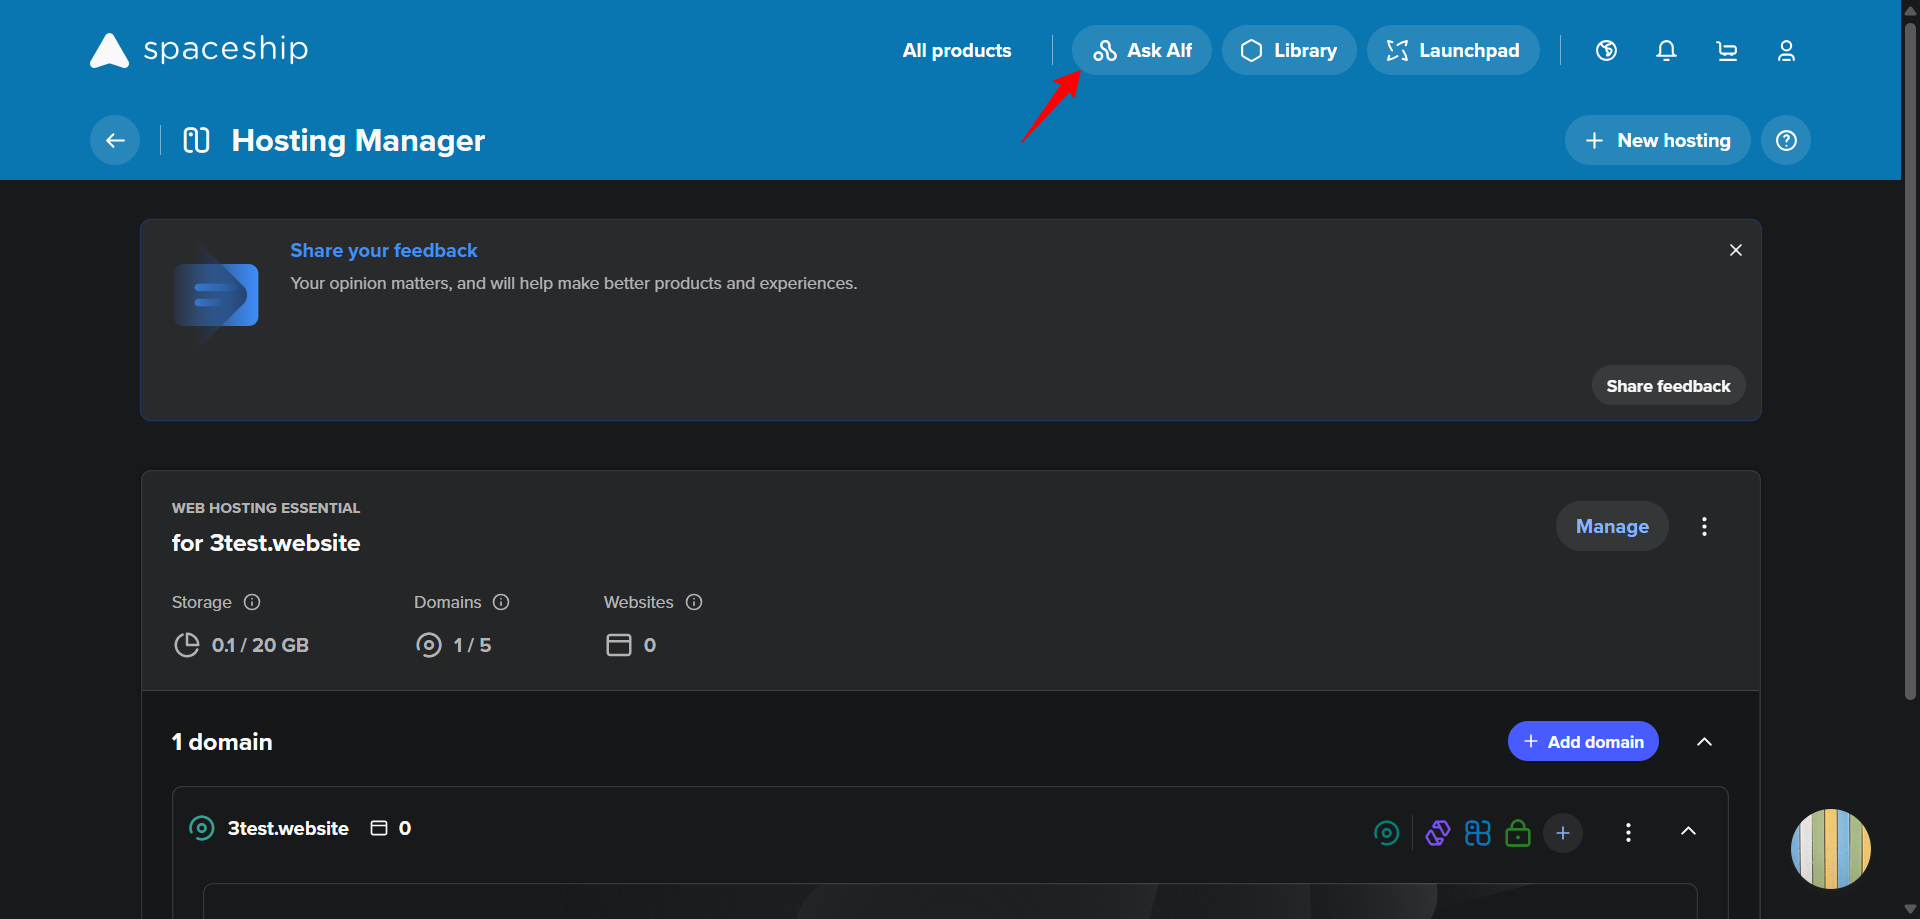Collapse the 1 domain section
This screenshot has width=1920, height=919.
click(x=1705, y=741)
